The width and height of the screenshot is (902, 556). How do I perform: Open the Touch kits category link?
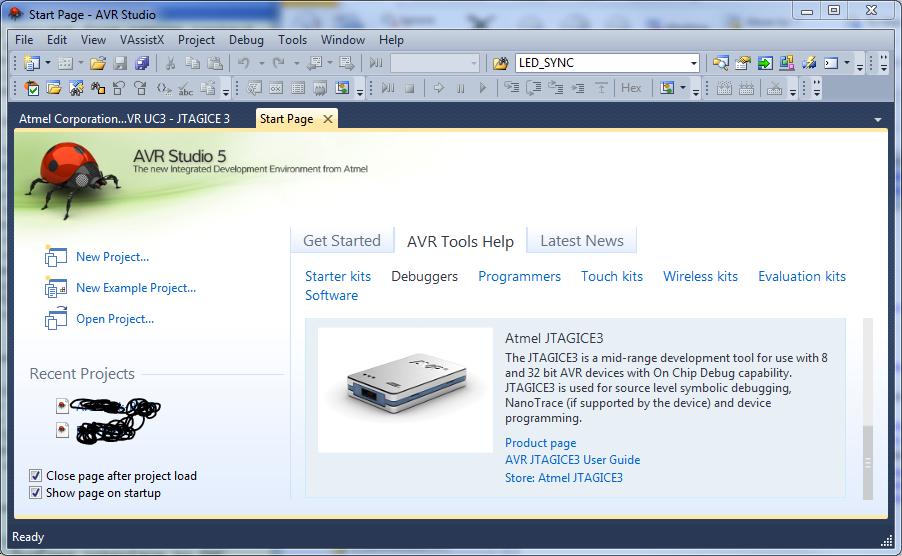coord(611,277)
